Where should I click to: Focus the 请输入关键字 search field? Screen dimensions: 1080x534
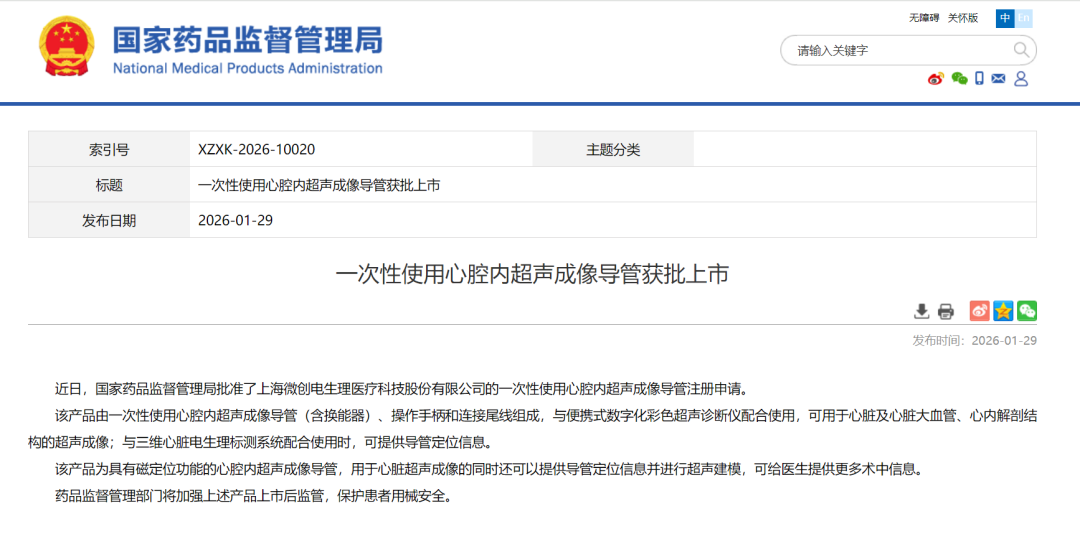click(x=895, y=50)
